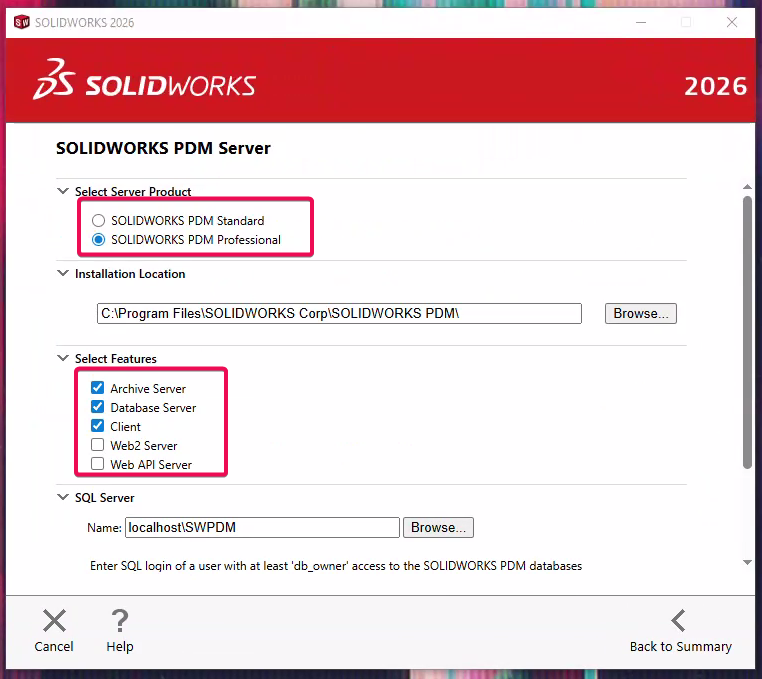
Task: Click the vertical scrollbar down arrow
Action: tap(747, 563)
